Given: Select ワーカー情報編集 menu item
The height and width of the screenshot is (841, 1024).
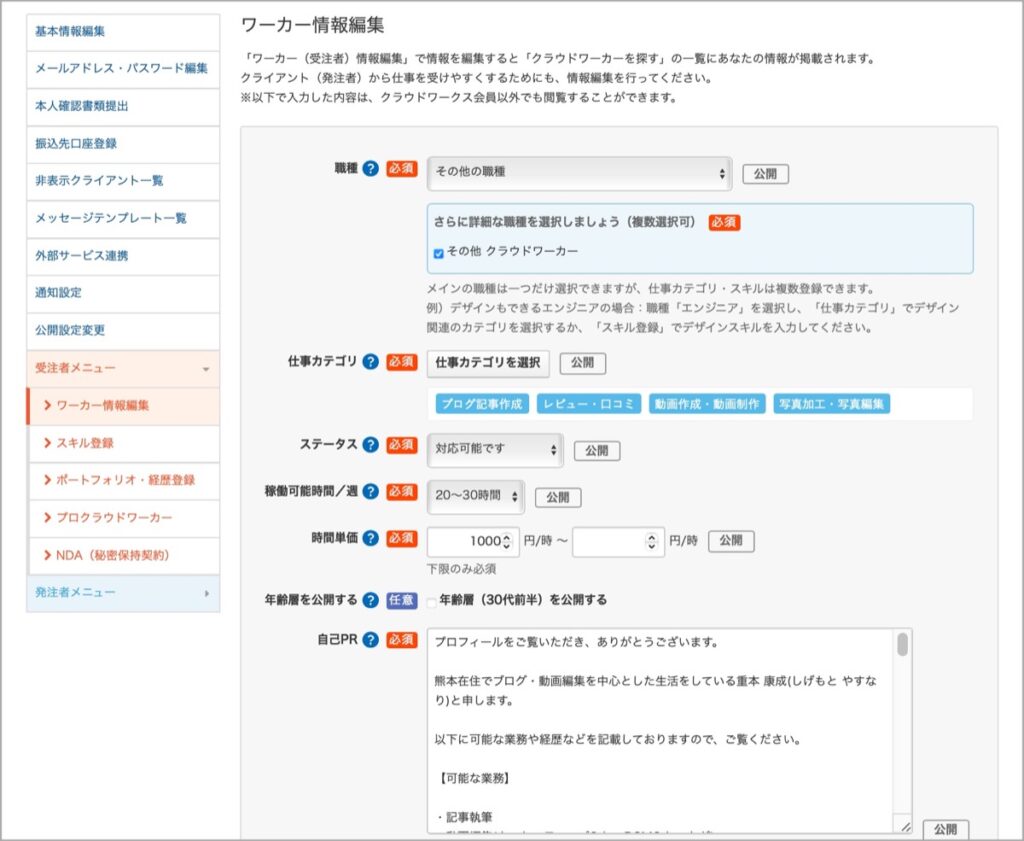Looking at the screenshot, I should point(123,405).
